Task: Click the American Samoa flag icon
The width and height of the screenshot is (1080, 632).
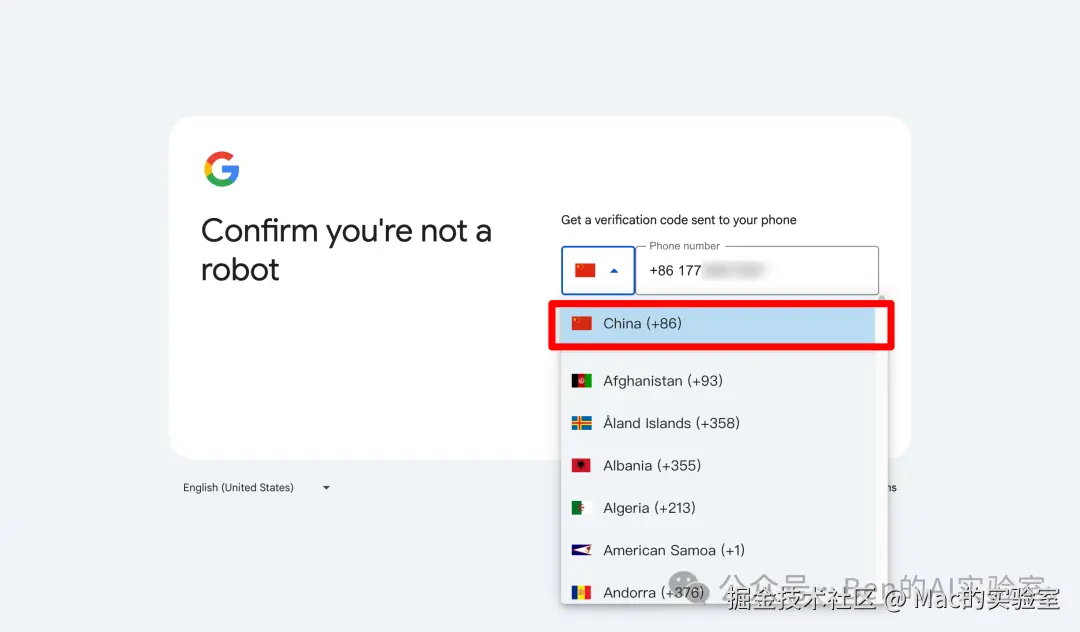Action: pos(581,550)
